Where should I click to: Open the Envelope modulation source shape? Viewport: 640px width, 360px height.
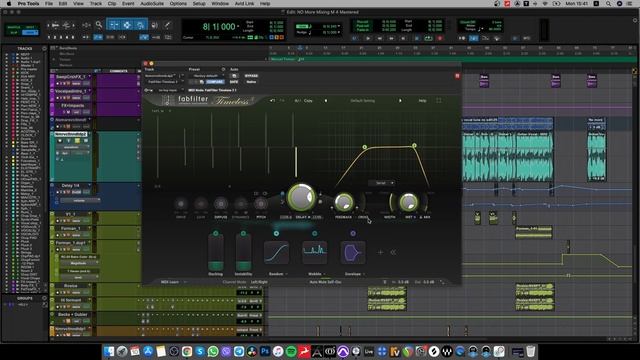coord(353,253)
